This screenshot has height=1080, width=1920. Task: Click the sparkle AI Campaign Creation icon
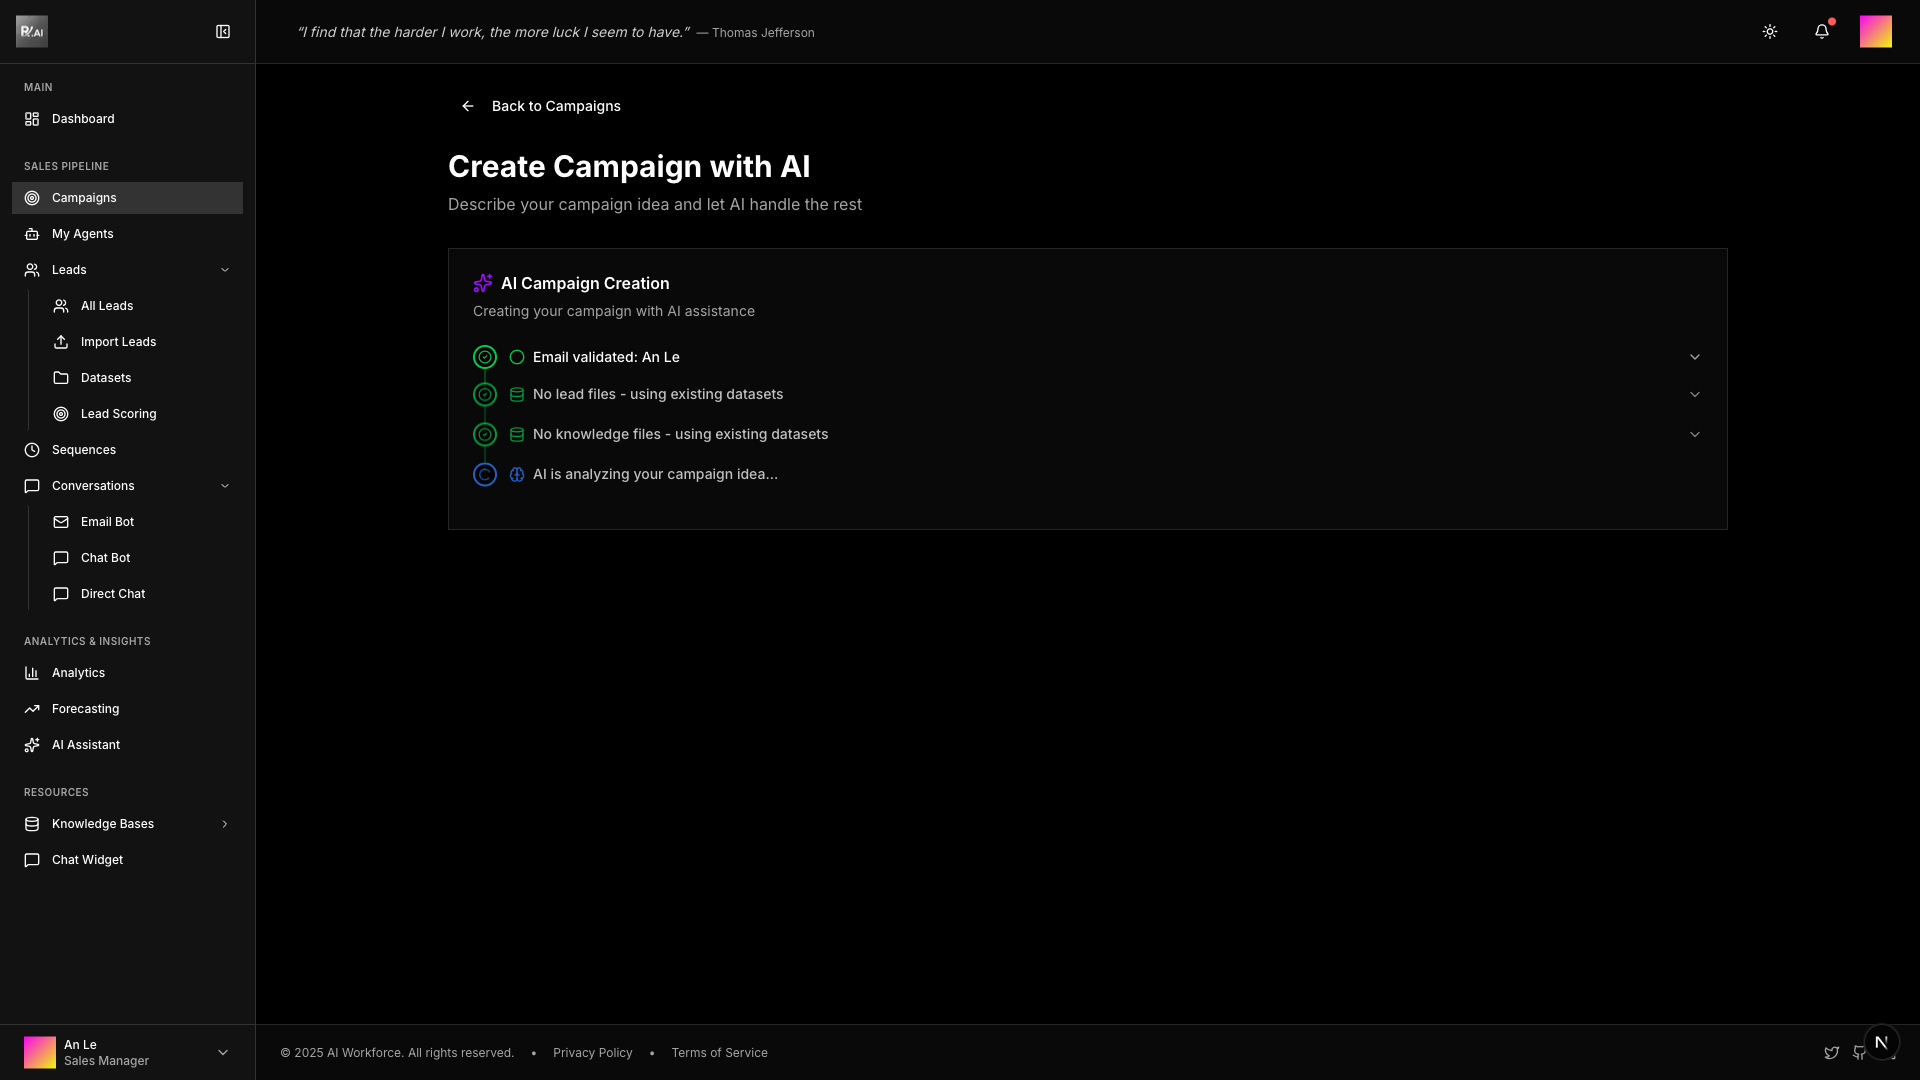[483, 283]
